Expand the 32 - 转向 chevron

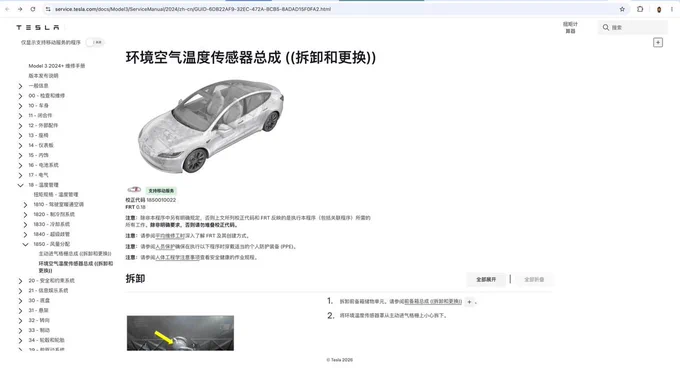(20, 321)
